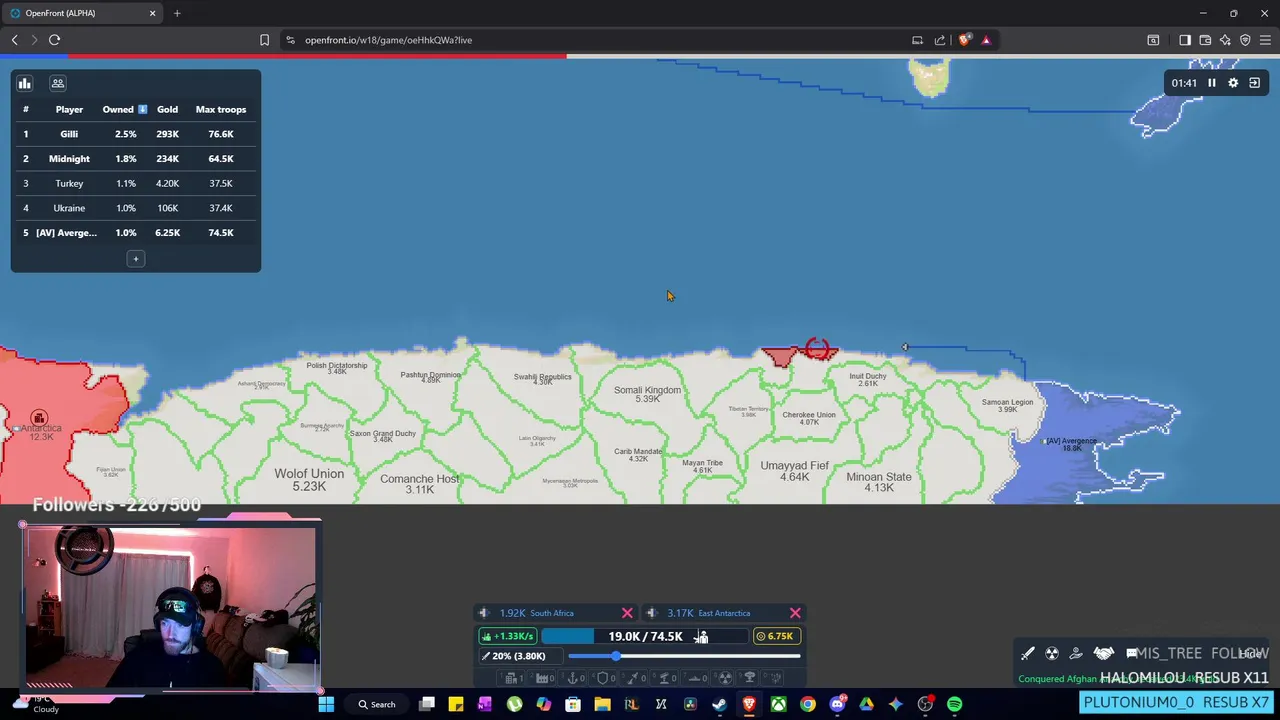Viewport: 1280px width, 720px height.
Task: Open Windows Start menu
Action: pyautogui.click(x=326, y=704)
